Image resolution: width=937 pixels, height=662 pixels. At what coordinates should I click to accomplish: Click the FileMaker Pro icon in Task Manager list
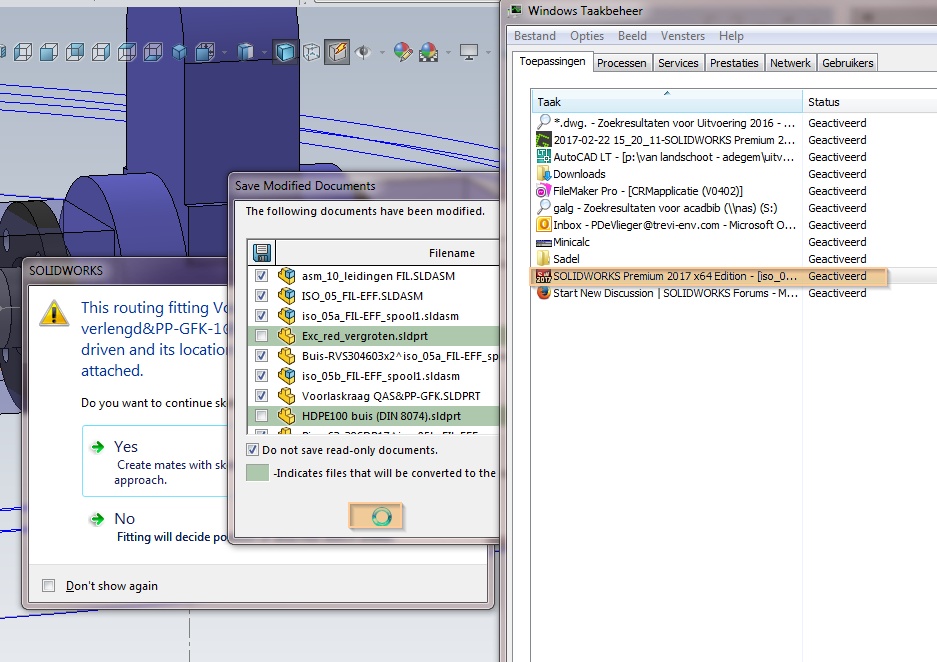click(x=543, y=191)
